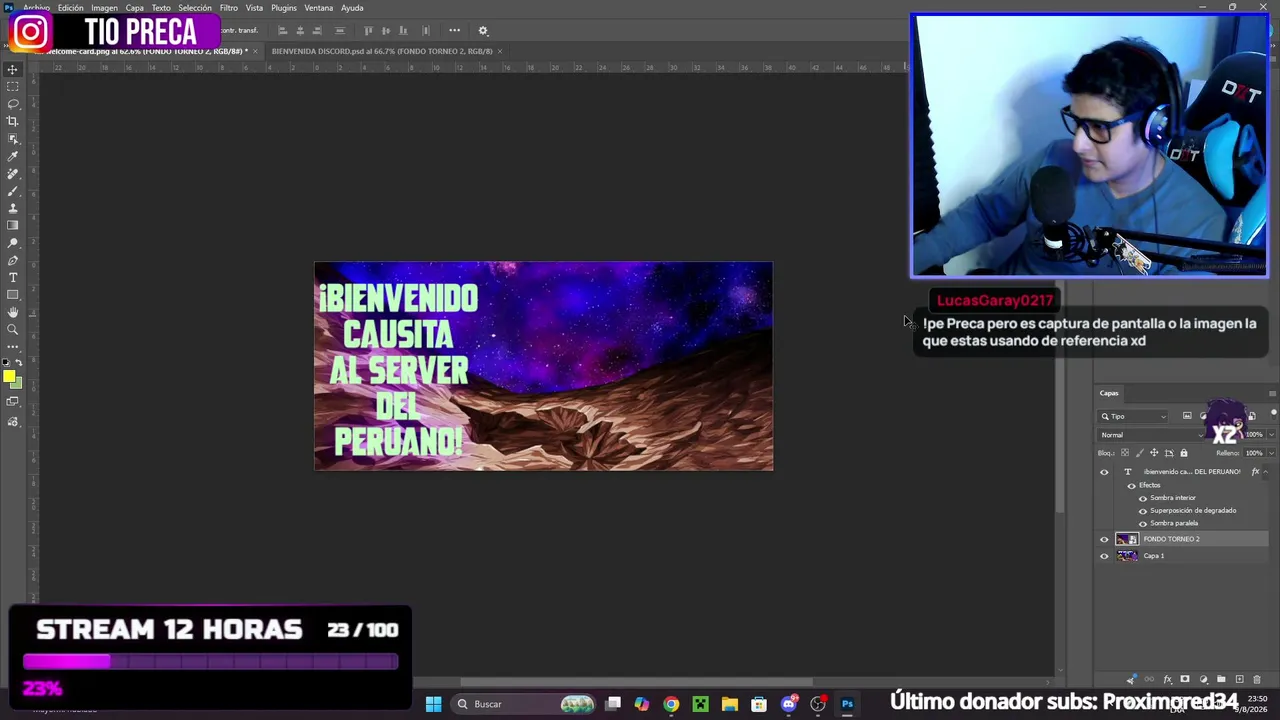
Task: Open the blend mode Normal dropdown
Action: (1152, 435)
